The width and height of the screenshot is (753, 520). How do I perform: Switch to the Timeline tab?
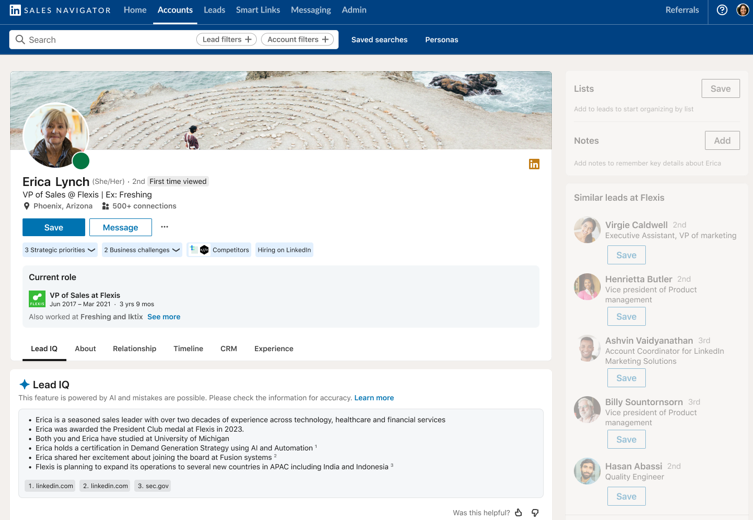pyautogui.click(x=188, y=349)
